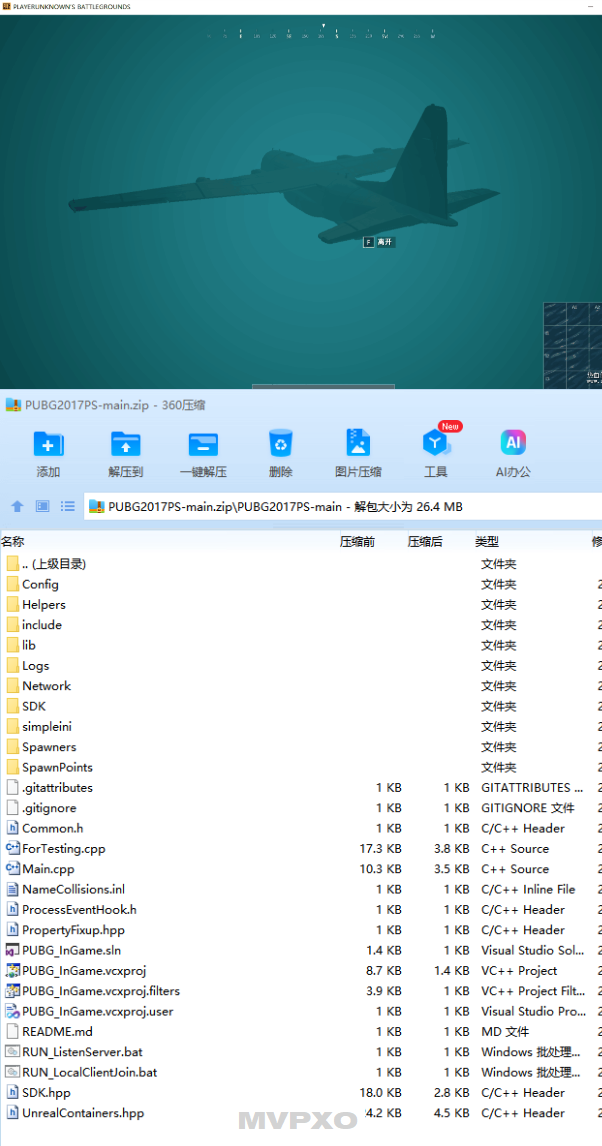602x1146 pixels.
Task: Open the 图片压缩 image compression tool
Action: (358, 443)
